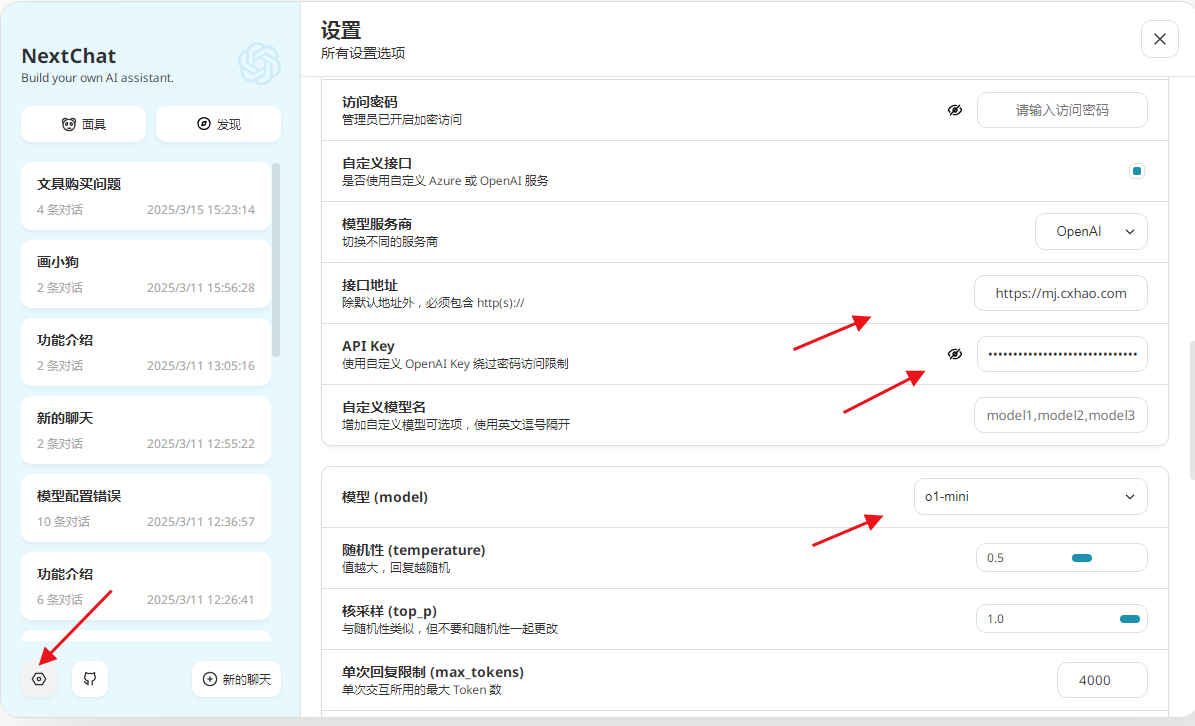1195x726 pixels.
Task: Click the settings page scrollbar on right edge
Action: [x=1192, y=411]
